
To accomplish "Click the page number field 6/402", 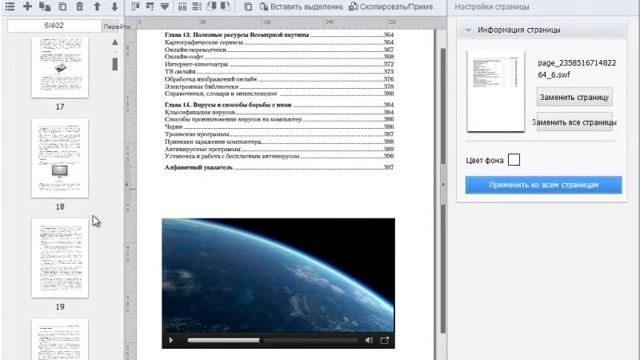I will (x=54, y=25).
